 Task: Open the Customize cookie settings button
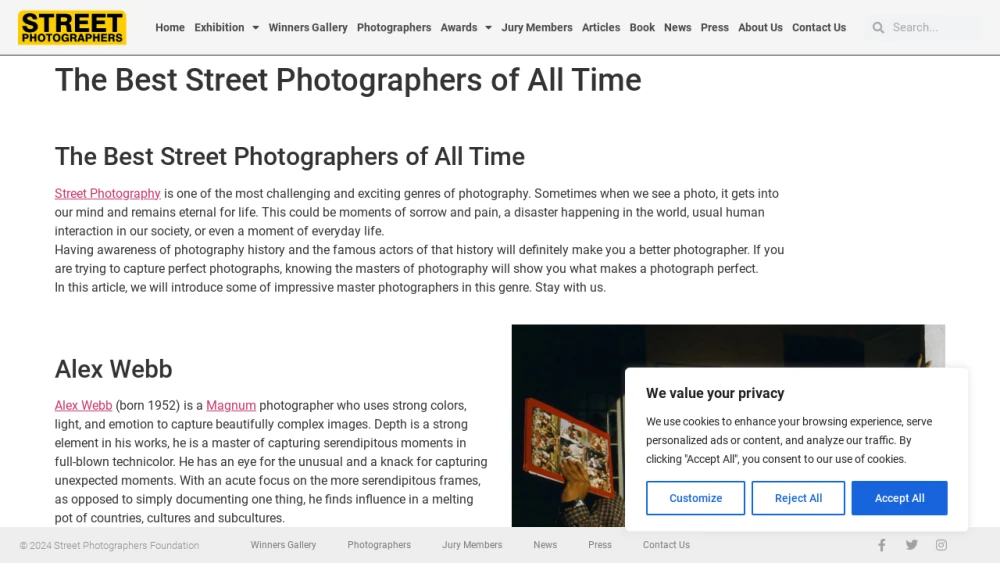click(x=695, y=498)
